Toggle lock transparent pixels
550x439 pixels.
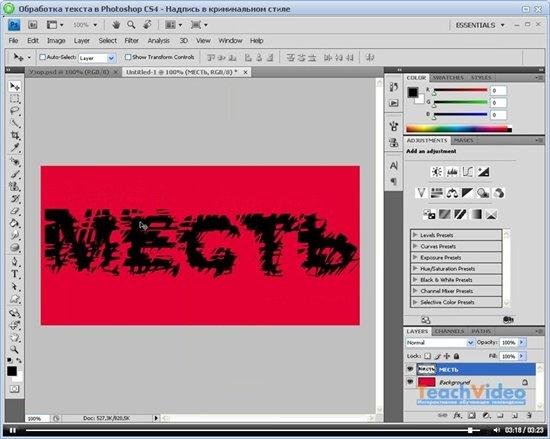[427, 356]
